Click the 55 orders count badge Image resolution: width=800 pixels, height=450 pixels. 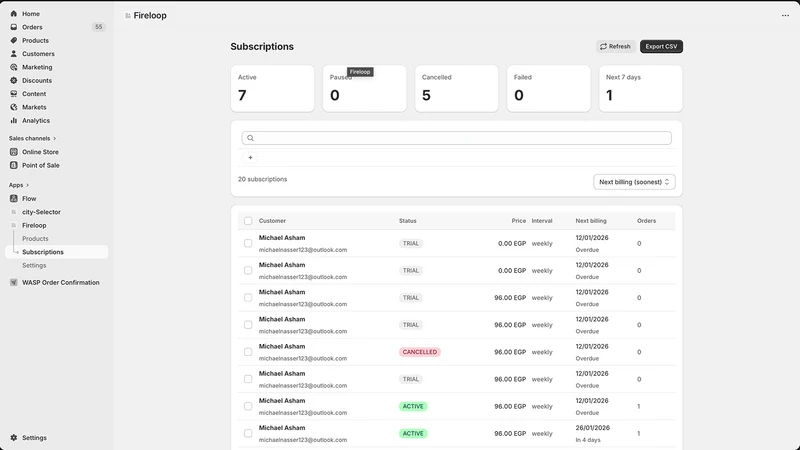pyautogui.click(x=98, y=27)
